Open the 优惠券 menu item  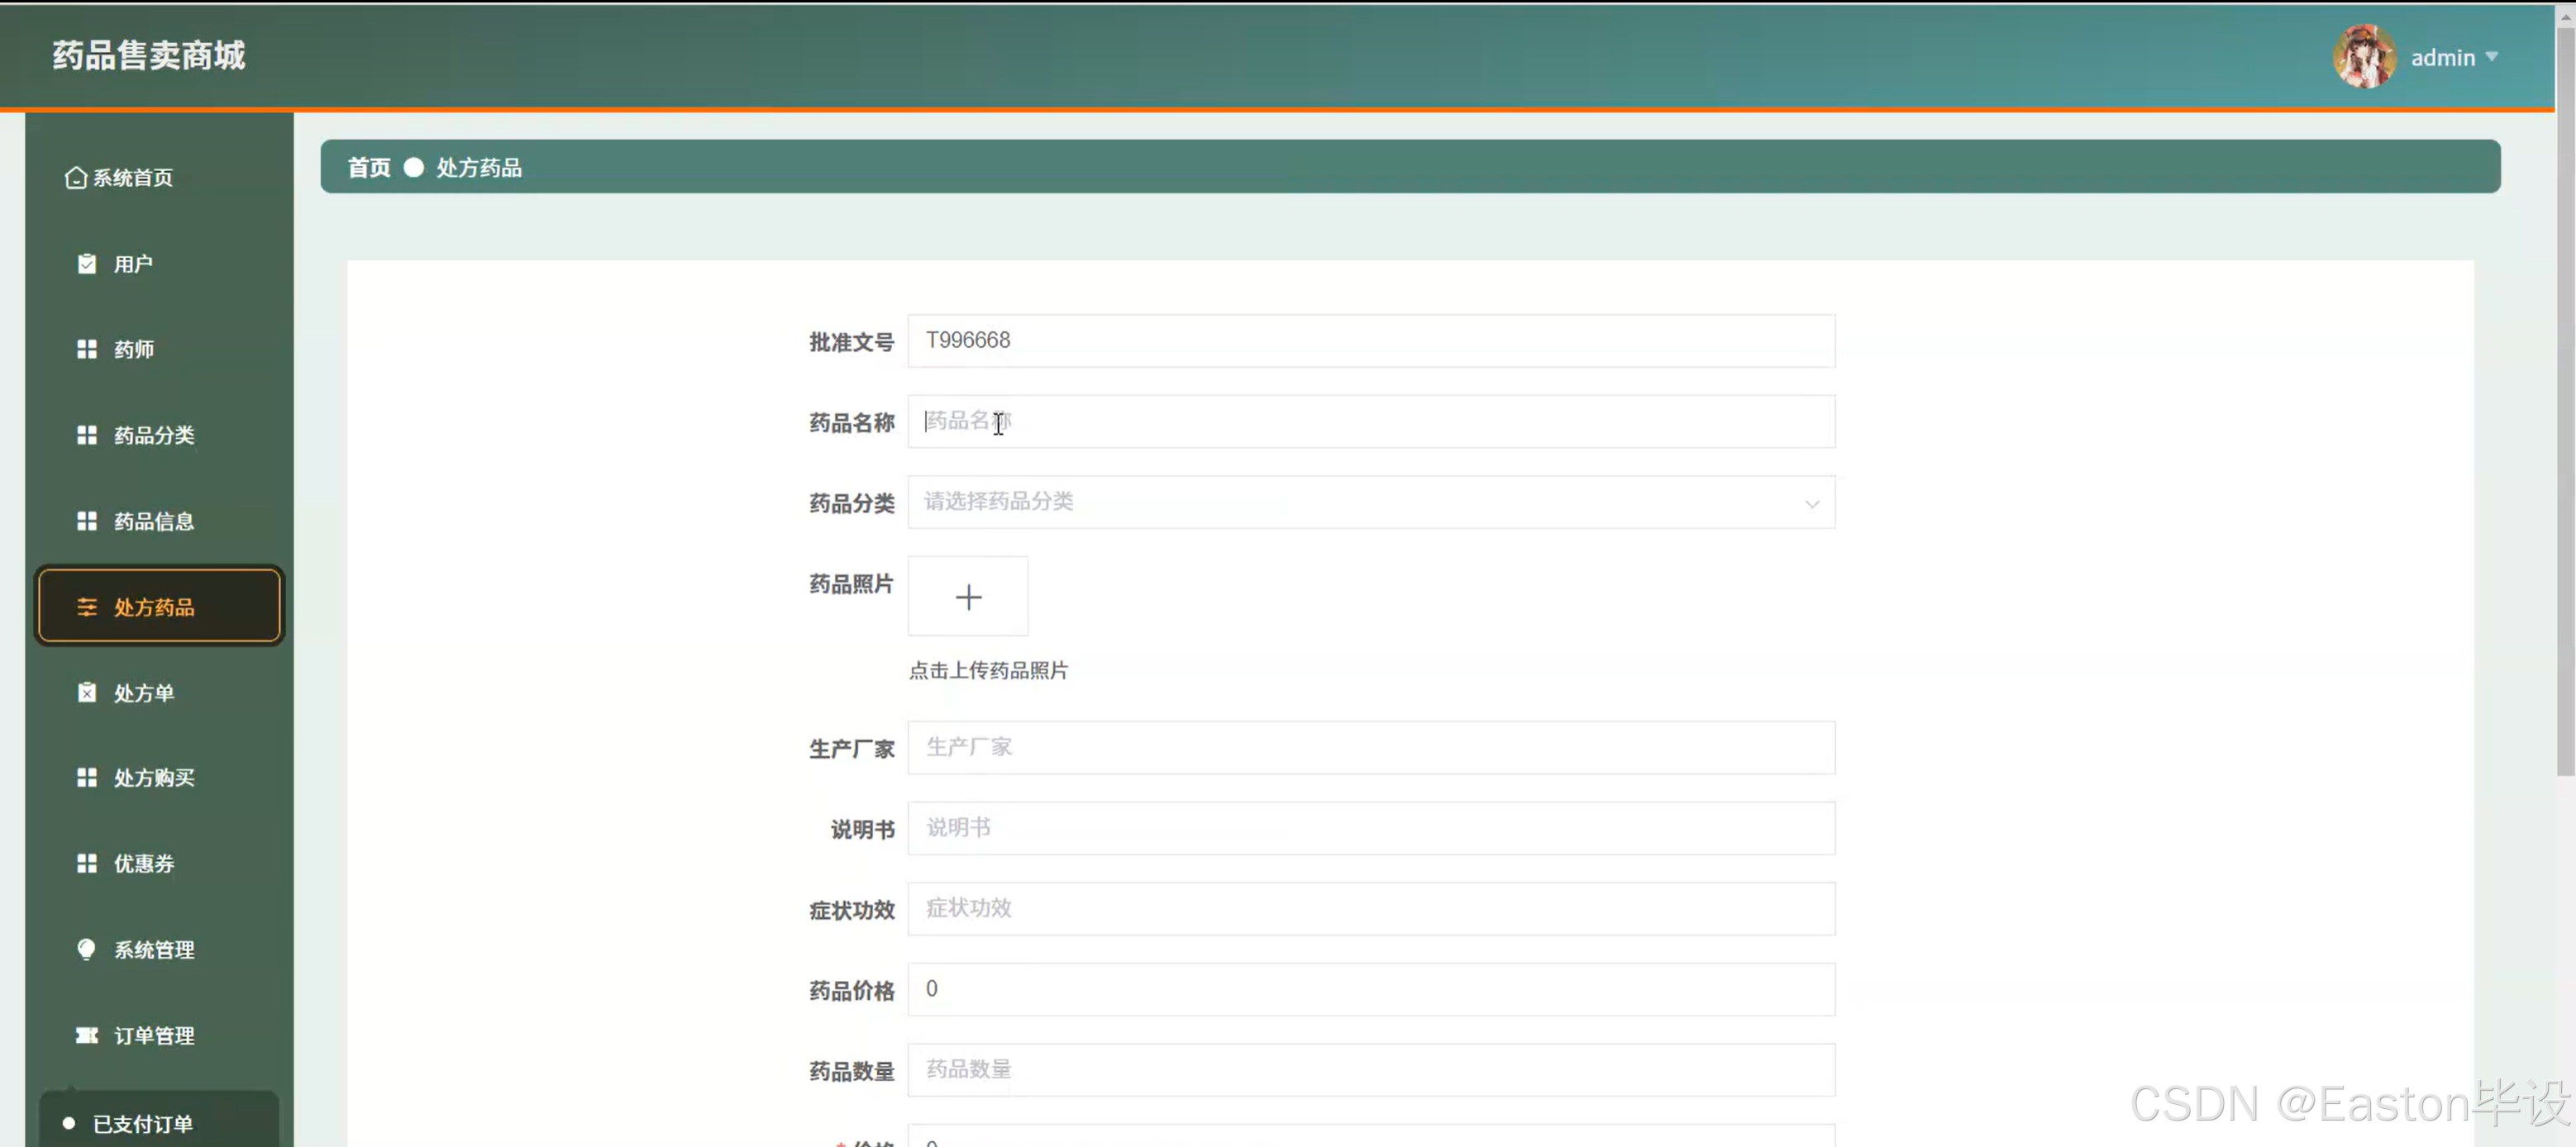coord(159,864)
